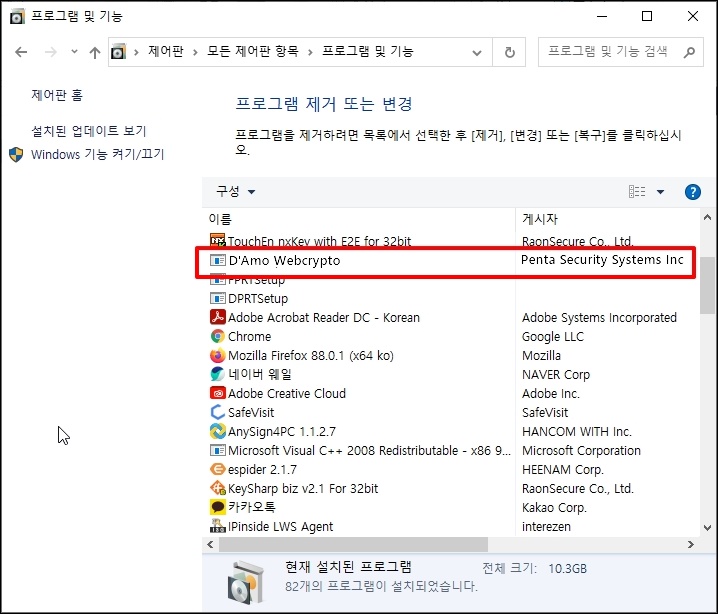Select Microsoft Visual C++ 2008 Redistributable
The height and width of the screenshot is (614, 718).
pyautogui.click(x=369, y=451)
